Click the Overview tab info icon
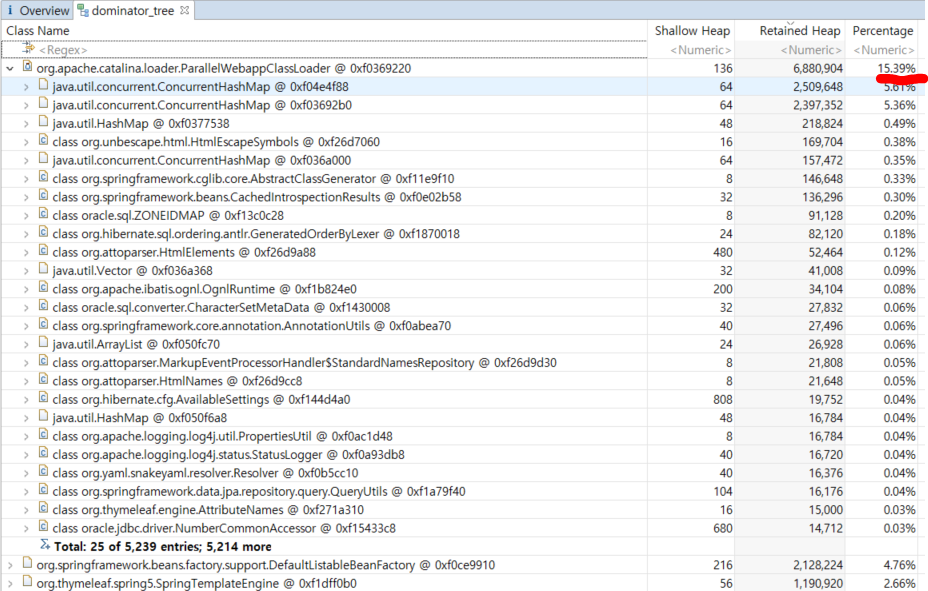The image size is (928, 591). pos(10,11)
